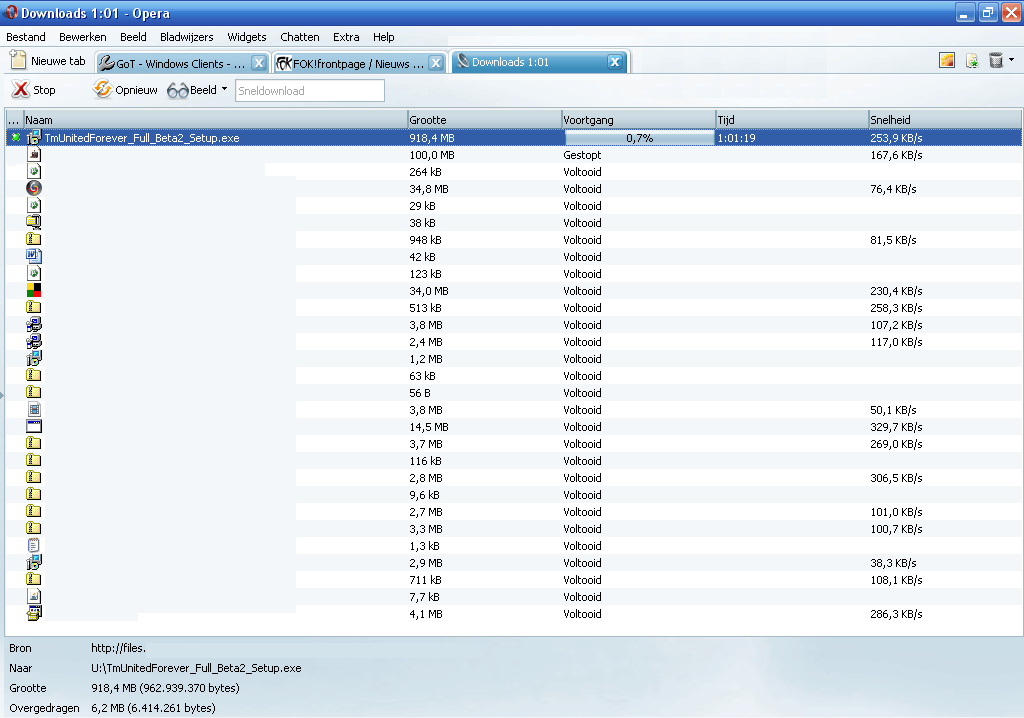Open the Bewerken menu
This screenshot has height=718, width=1024.
tap(82, 37)
